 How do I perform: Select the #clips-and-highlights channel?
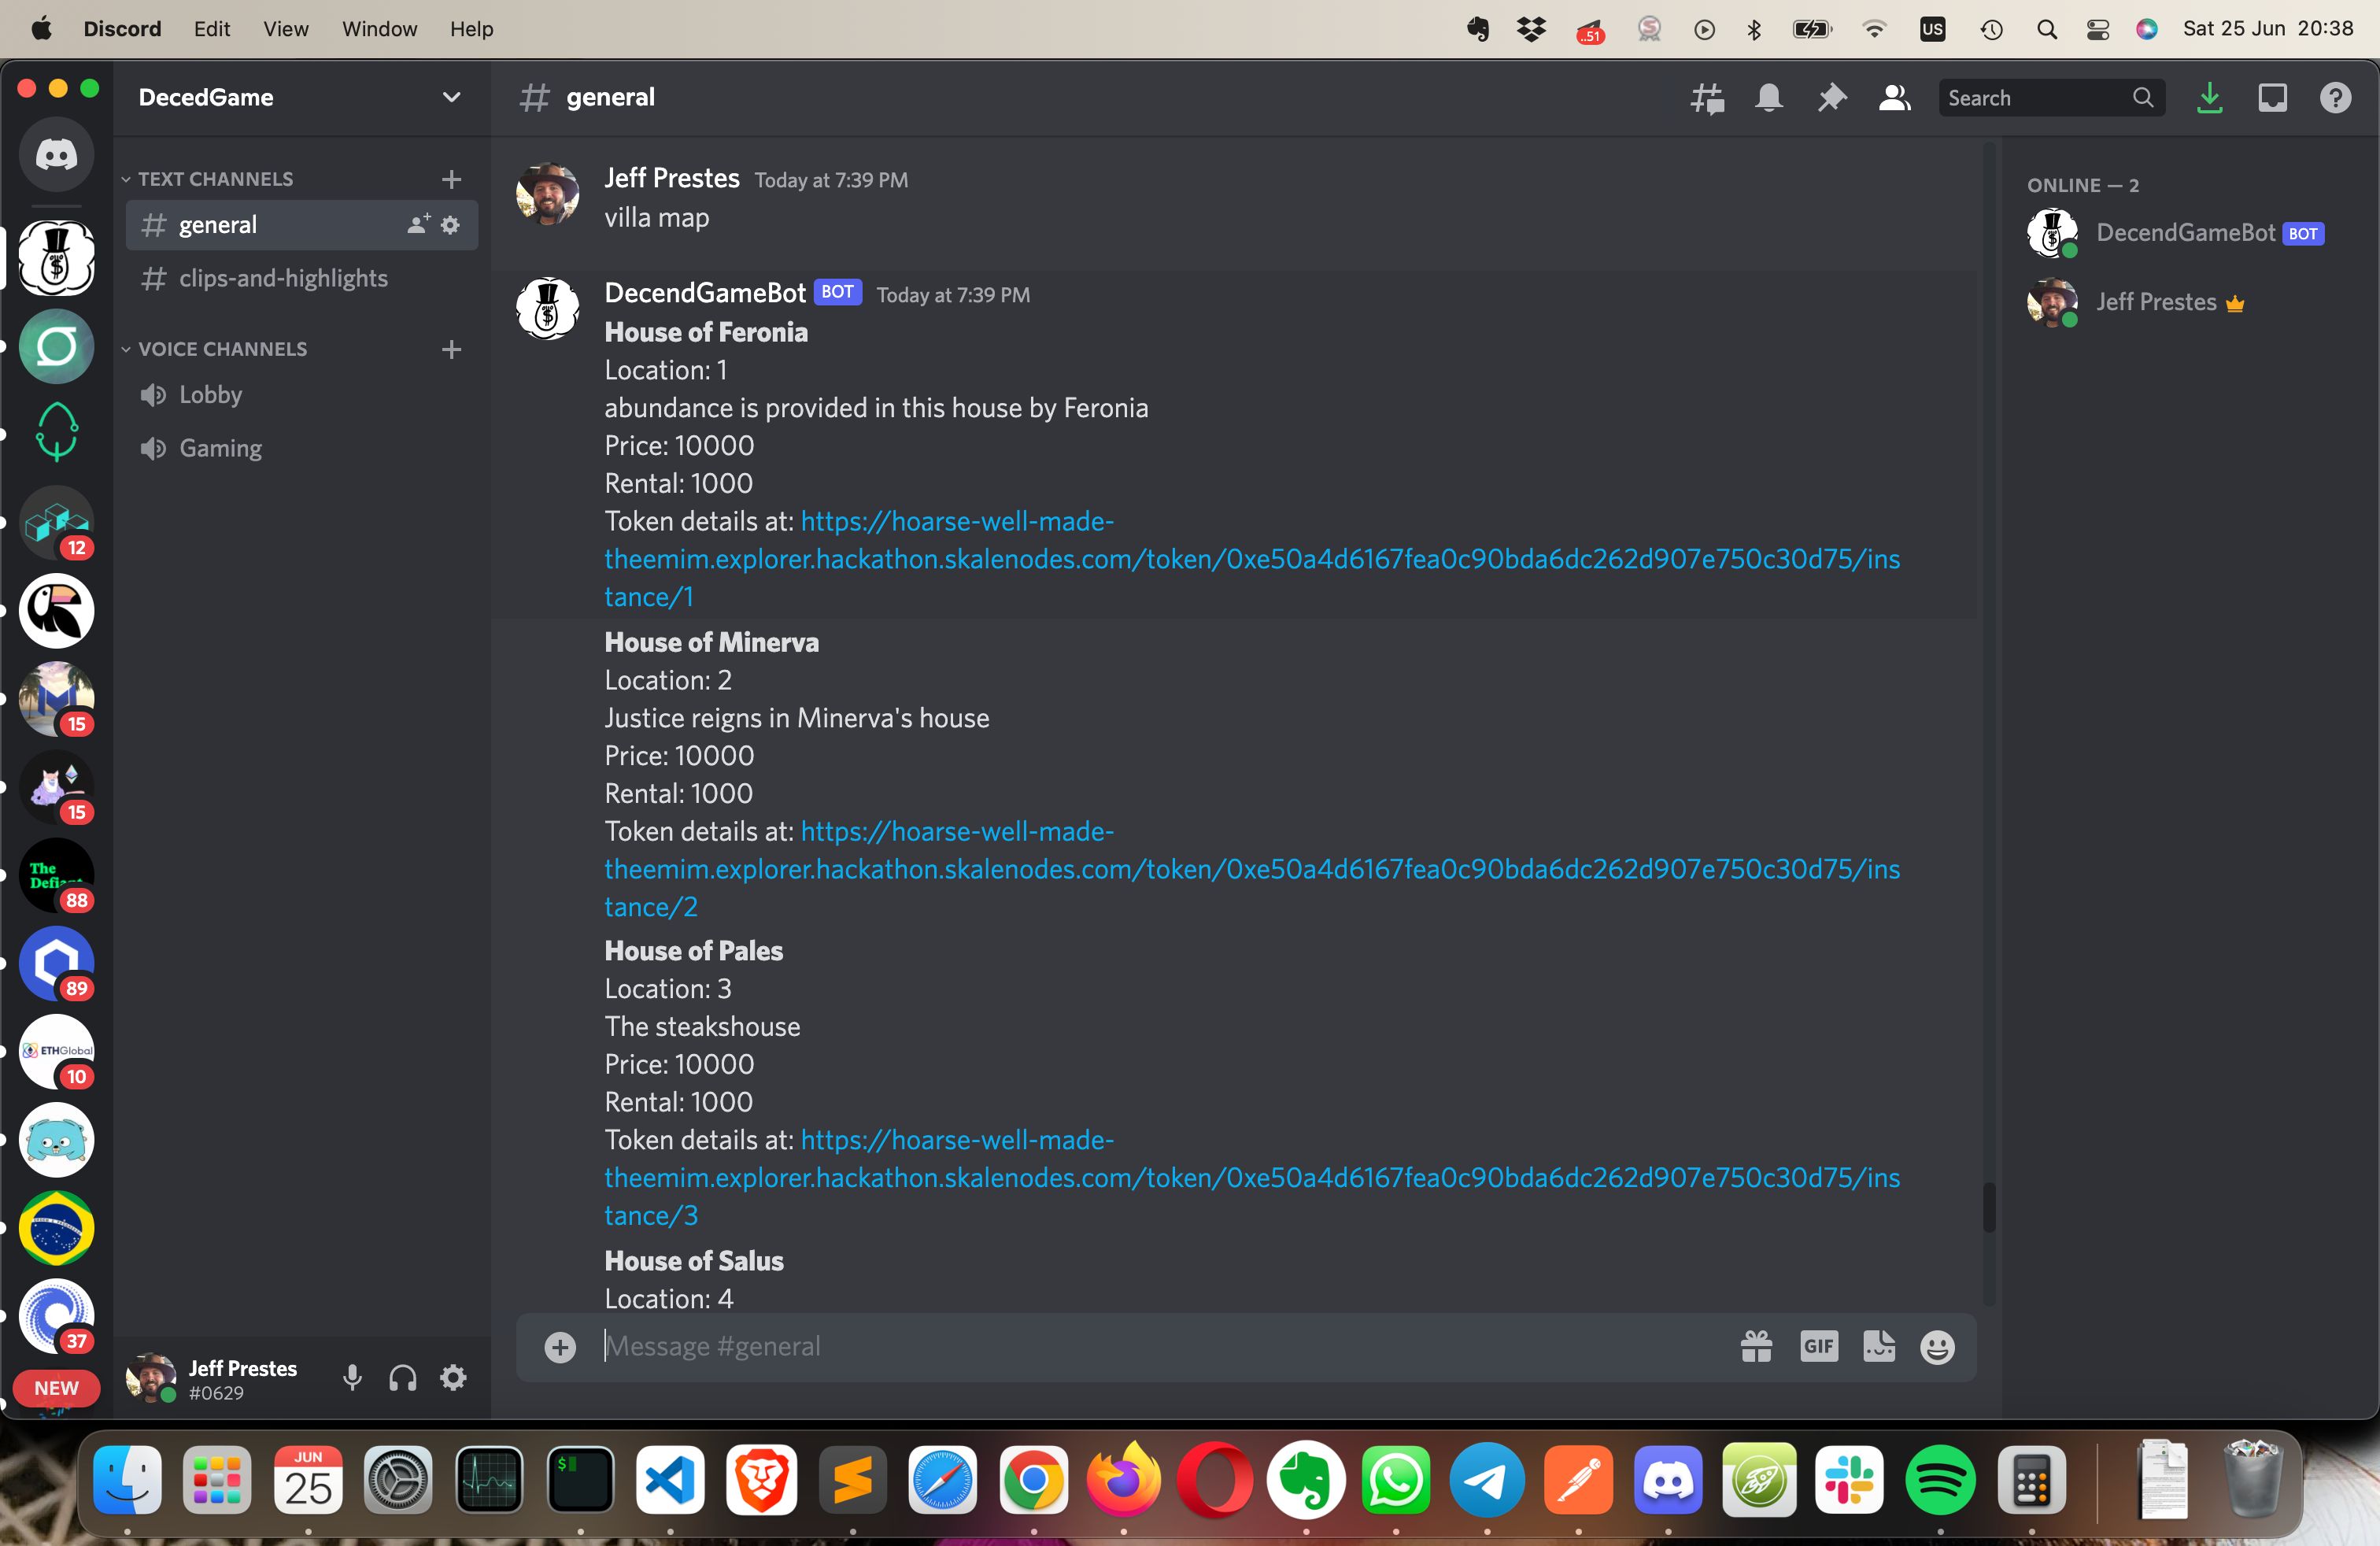point(284,278)
